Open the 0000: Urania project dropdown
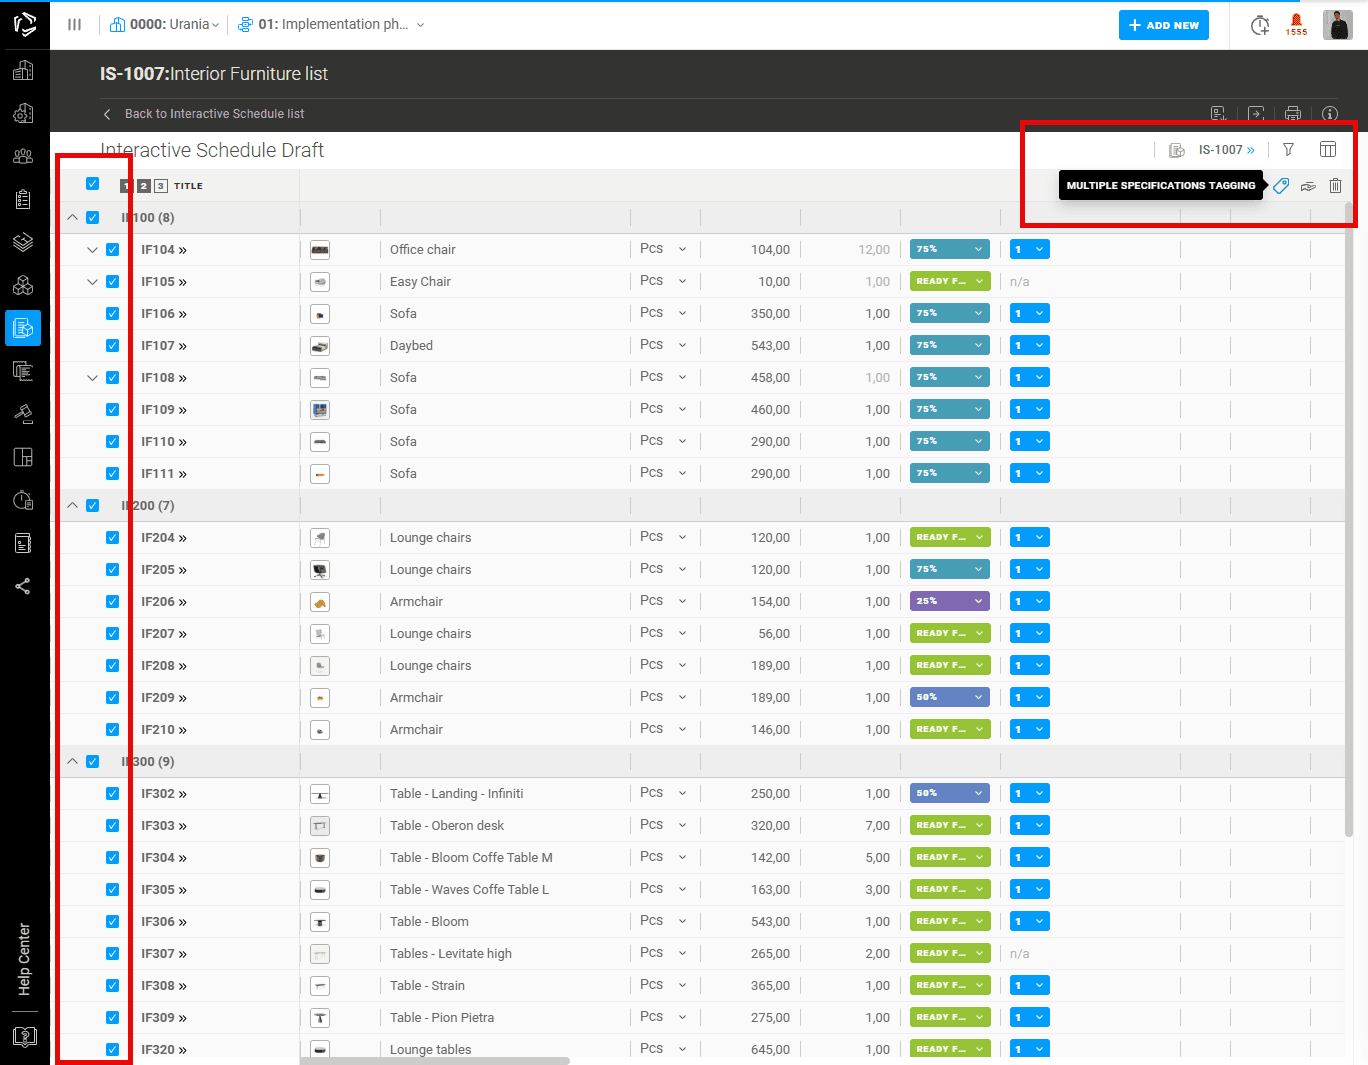Viewport: 1368px width, 1065px height. coord(164,25)
